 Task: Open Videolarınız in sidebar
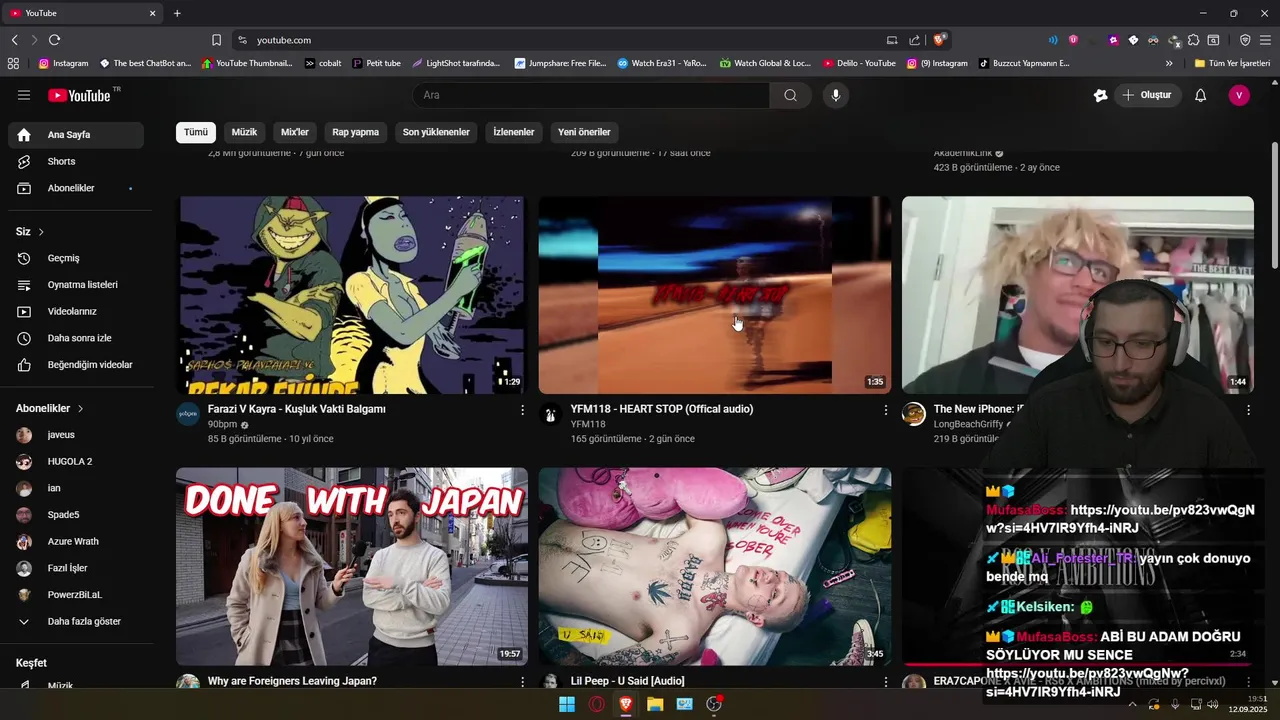point(76,311)
